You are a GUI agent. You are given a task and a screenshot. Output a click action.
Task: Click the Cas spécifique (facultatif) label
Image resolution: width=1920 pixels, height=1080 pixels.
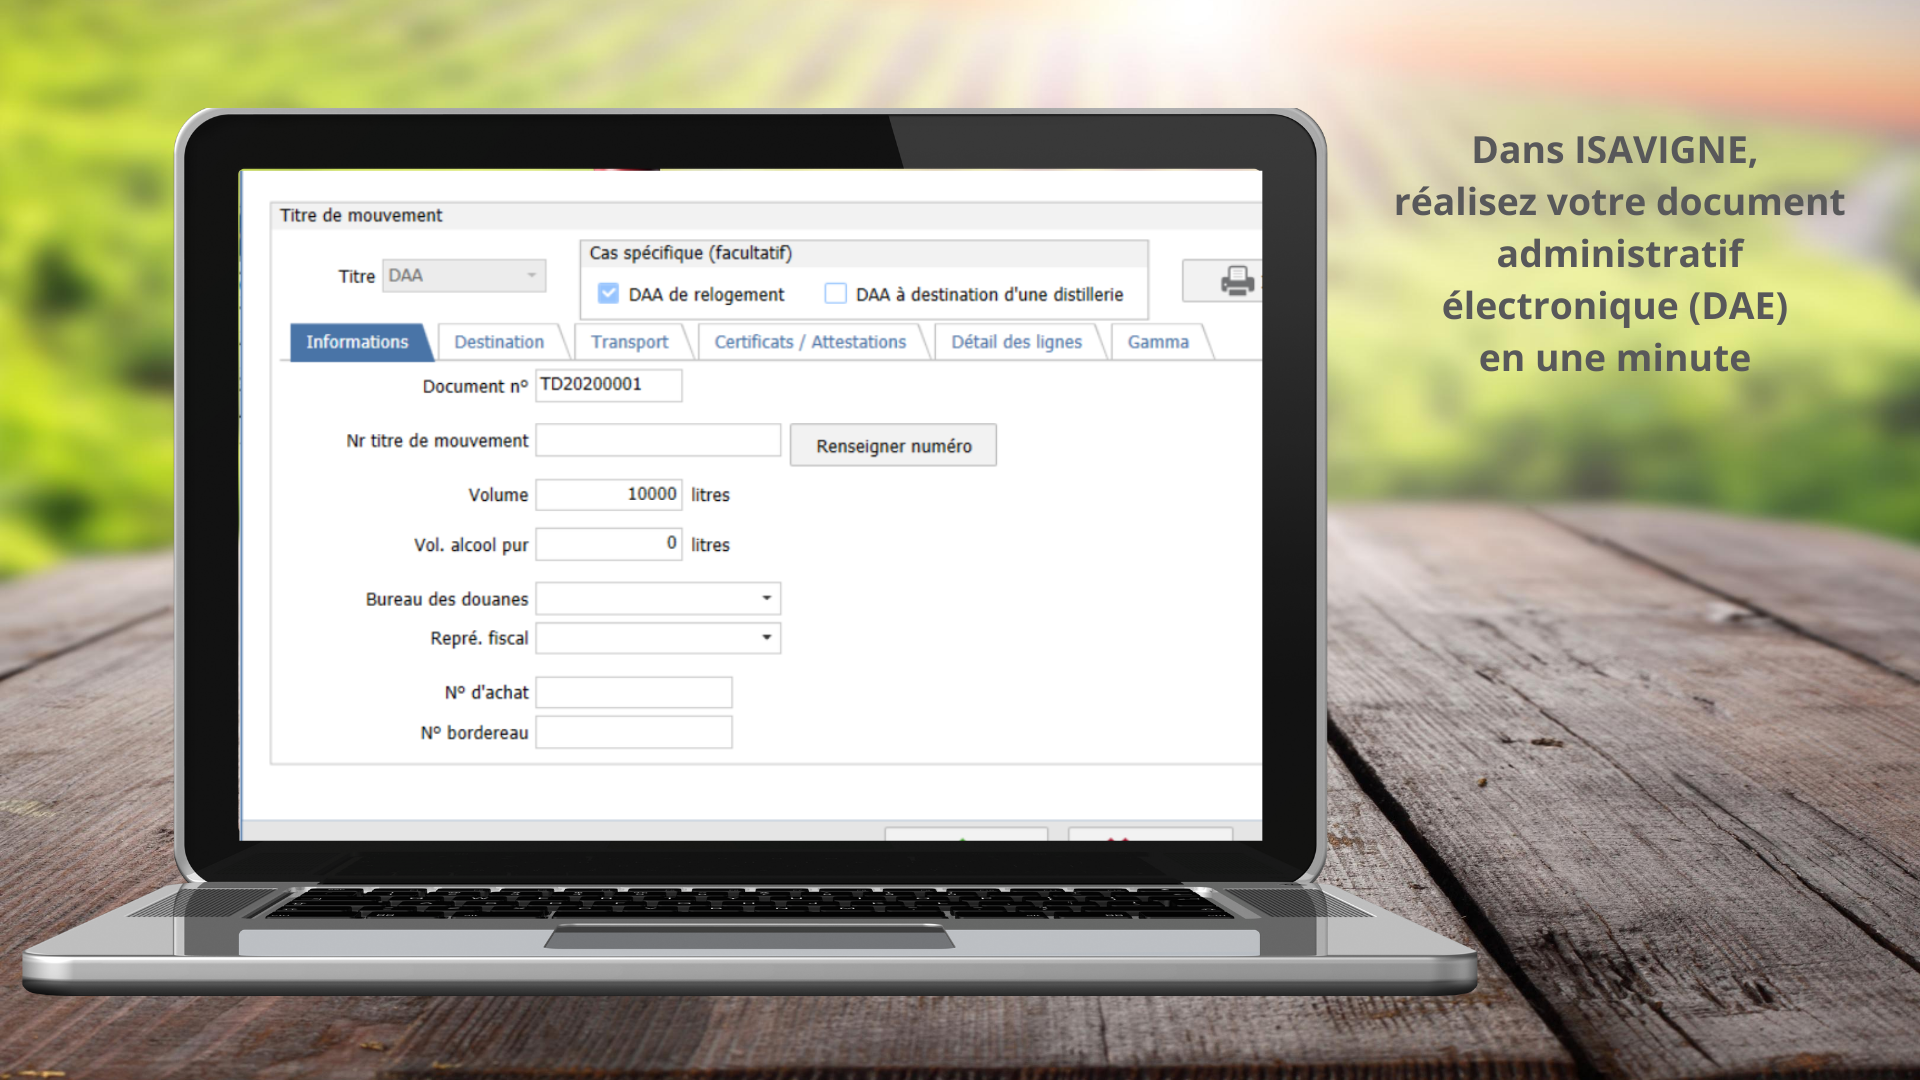pyautogui.click(x=690, y=253)
